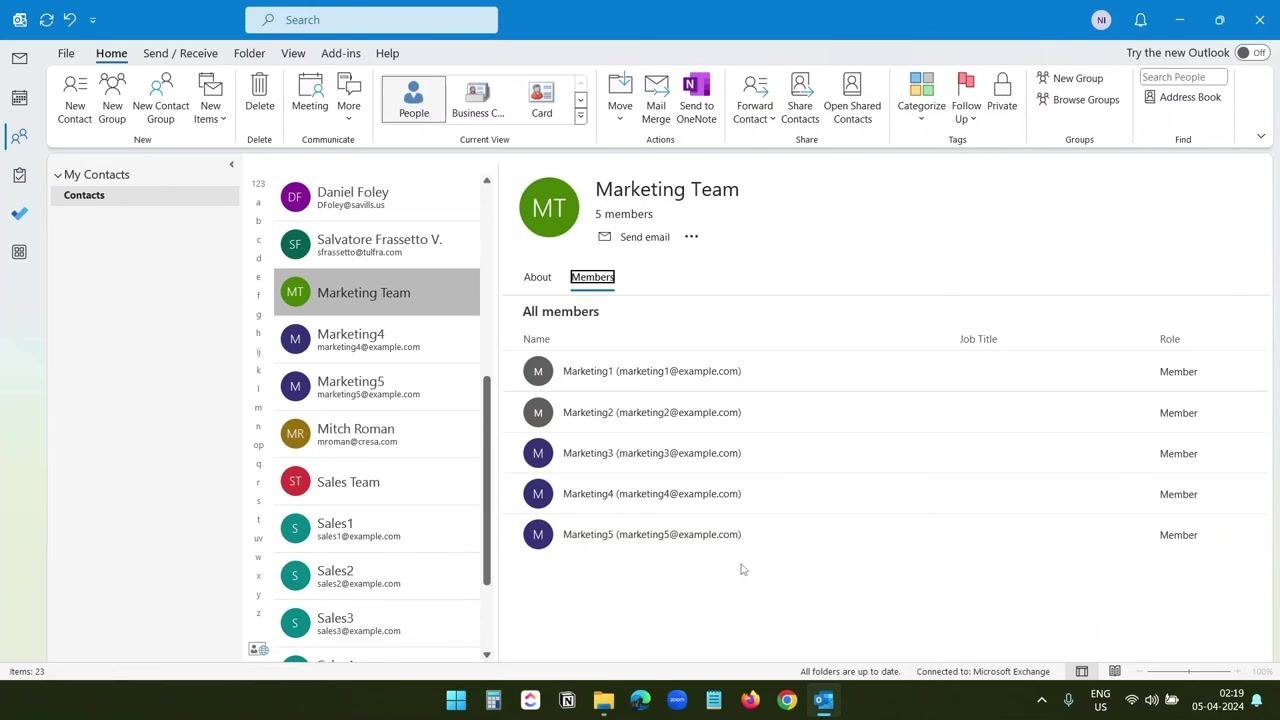Screen dimensions: 1280x720
Task: Collapse the ribbon with chevron
Action: [1261, 137]
